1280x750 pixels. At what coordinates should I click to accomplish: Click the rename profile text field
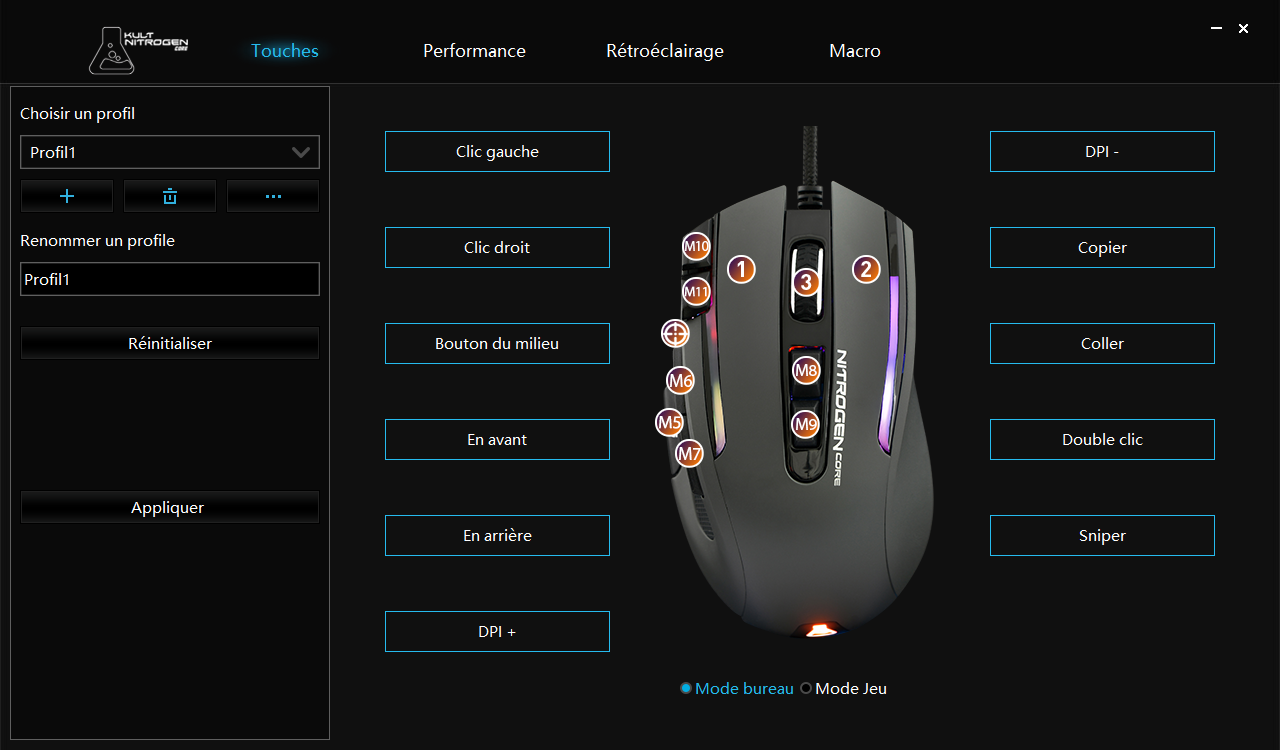pos(170,279)
